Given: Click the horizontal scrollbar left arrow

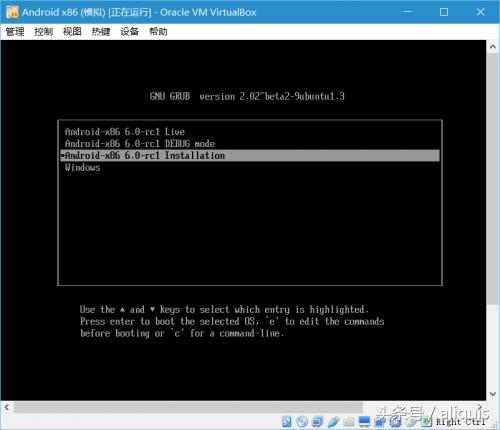Looking at the screenshot, I should coord(7,407).
